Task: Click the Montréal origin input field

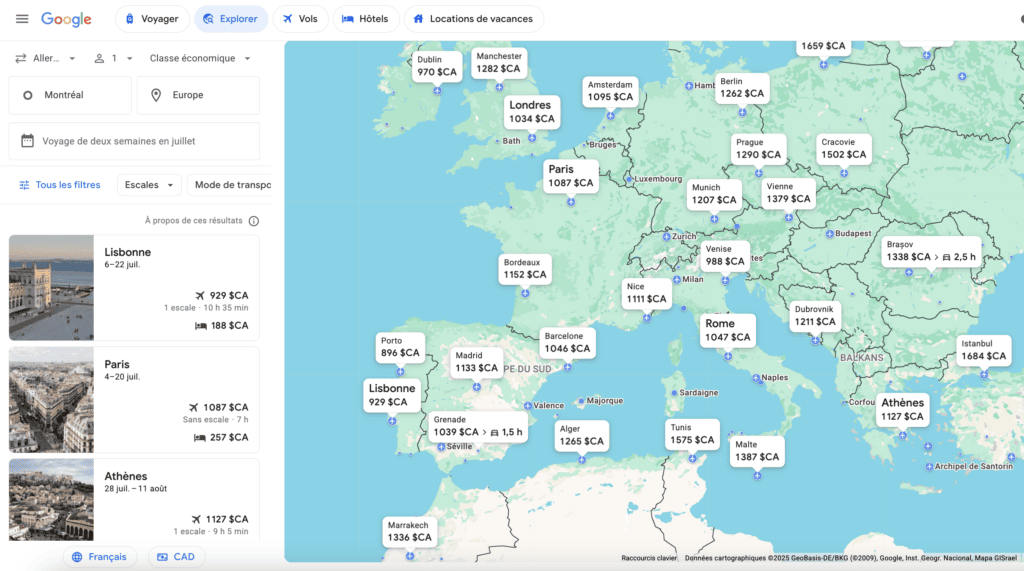Action: [70, 95]
